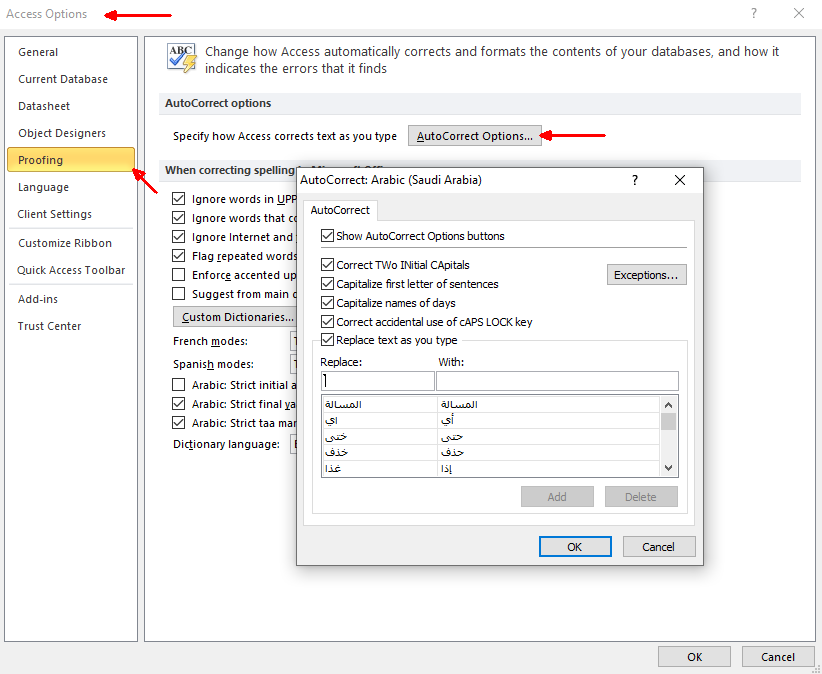The height and width of the screenshot is (674, 822).
Task: Open the Exceptions... dialog
Action: coord(646,275)
